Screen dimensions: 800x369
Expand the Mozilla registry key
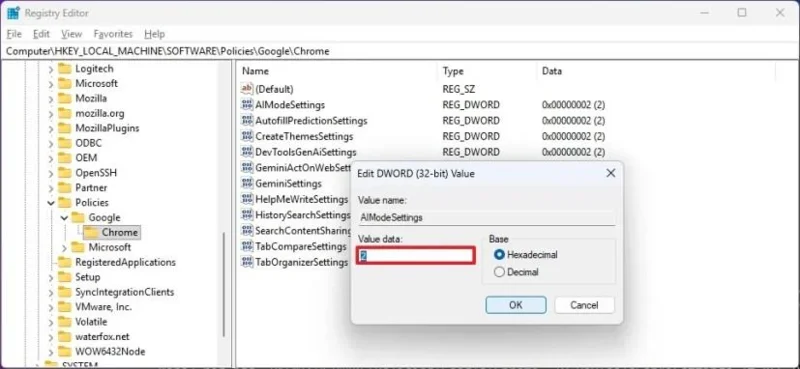pyautogui.click(x=51, y=98)
